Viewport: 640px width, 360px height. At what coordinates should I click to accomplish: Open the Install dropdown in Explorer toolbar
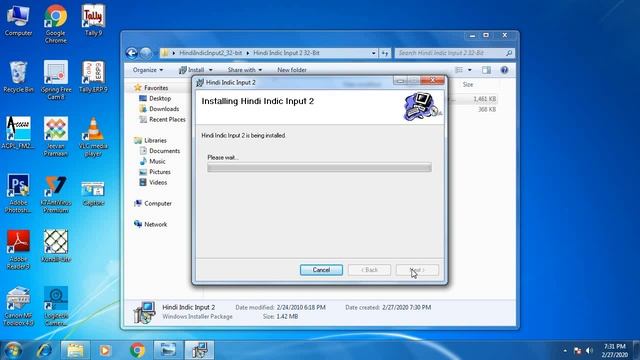point(211,70)
